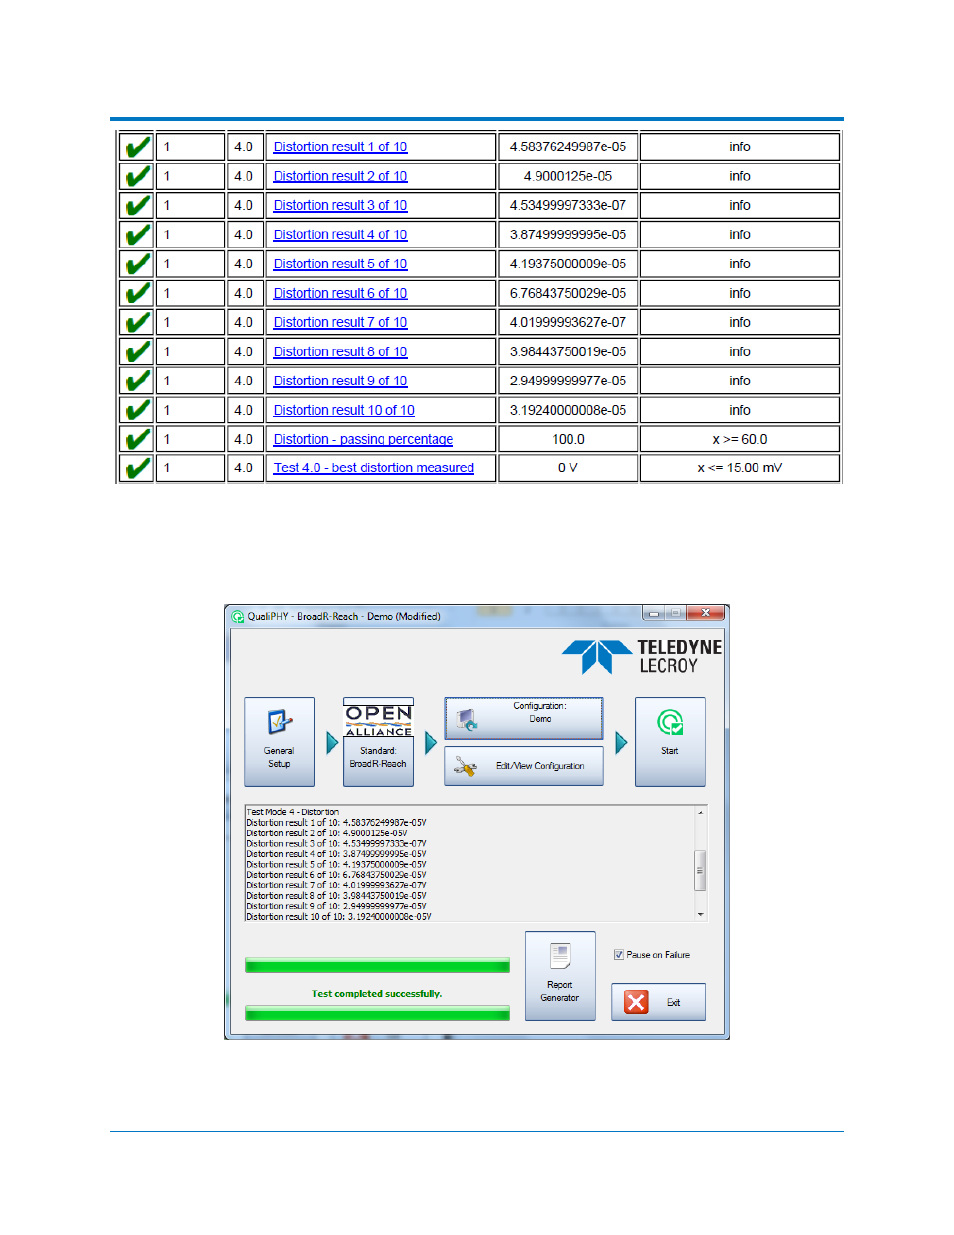Viewport: 954px width, 1235px height.
Task: Click the green checkmark for result 7 of 10
Action: pos(137,322)
